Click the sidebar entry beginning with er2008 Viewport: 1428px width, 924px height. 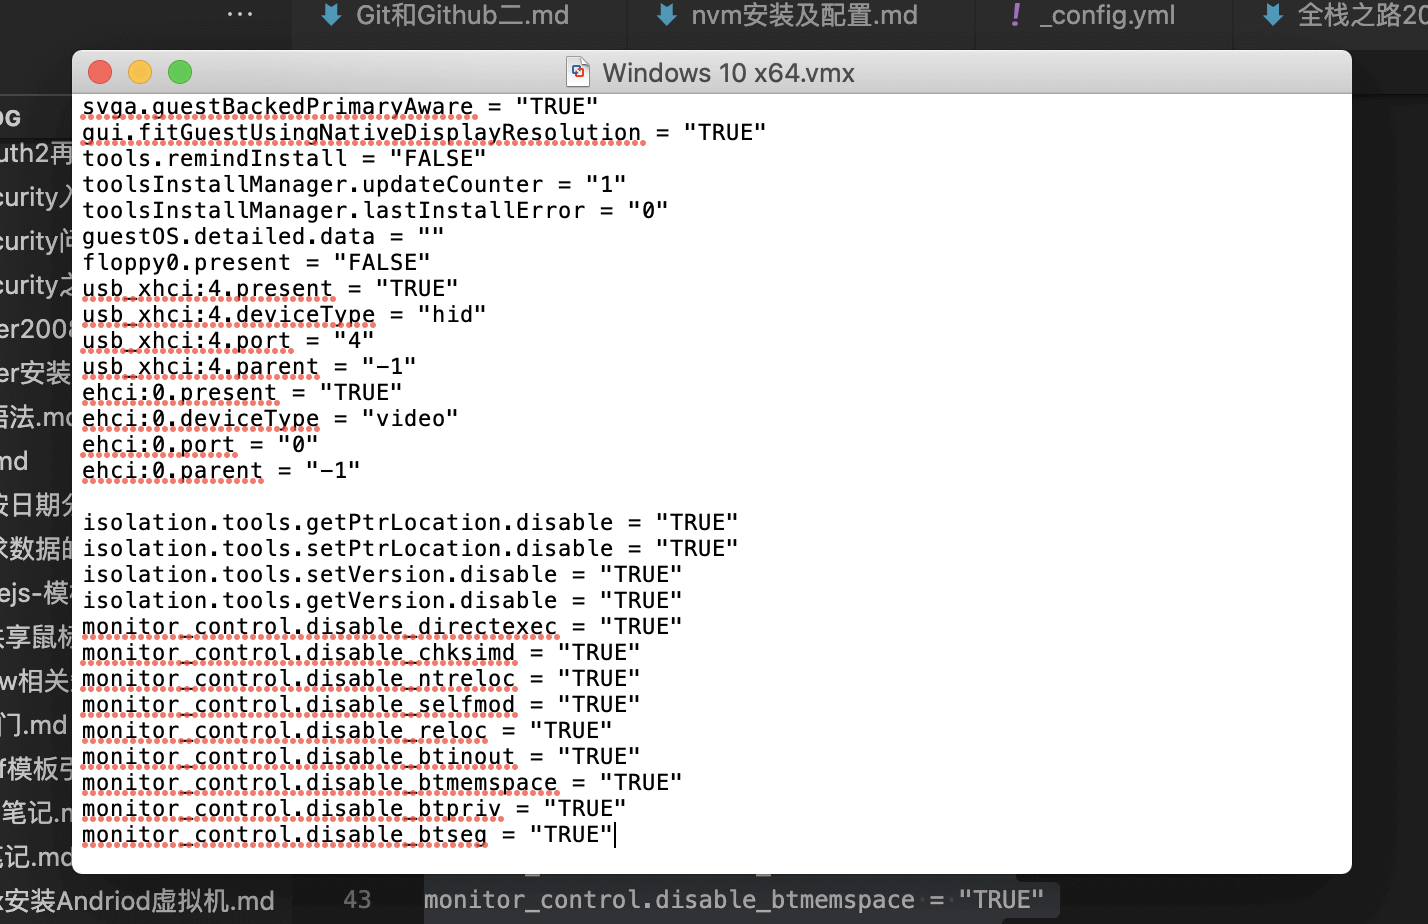pos(36,329)
